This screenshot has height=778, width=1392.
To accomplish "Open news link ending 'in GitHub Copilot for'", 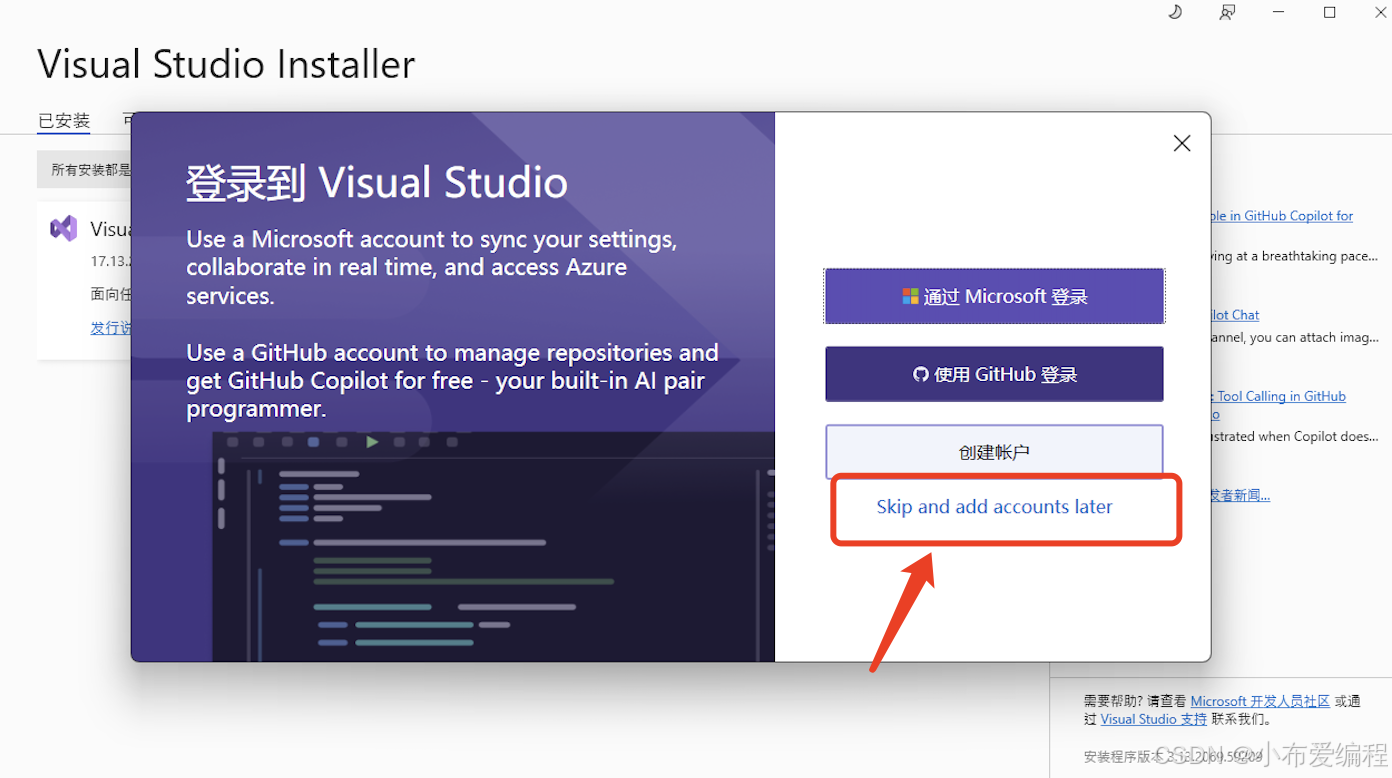I will 1282,216.
